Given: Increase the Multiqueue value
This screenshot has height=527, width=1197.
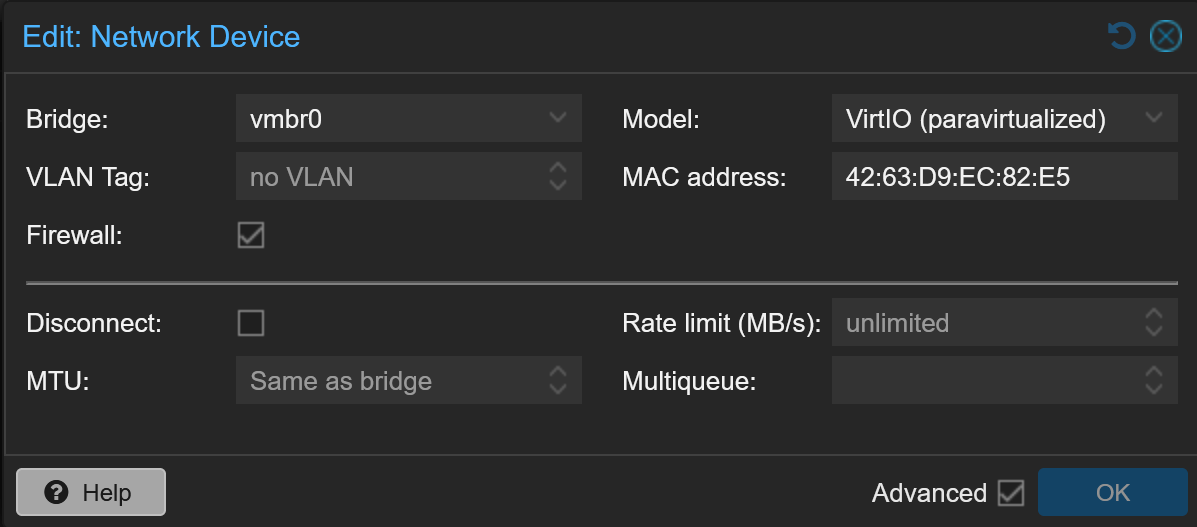Looking at the screenshot, I should 1154,372.
